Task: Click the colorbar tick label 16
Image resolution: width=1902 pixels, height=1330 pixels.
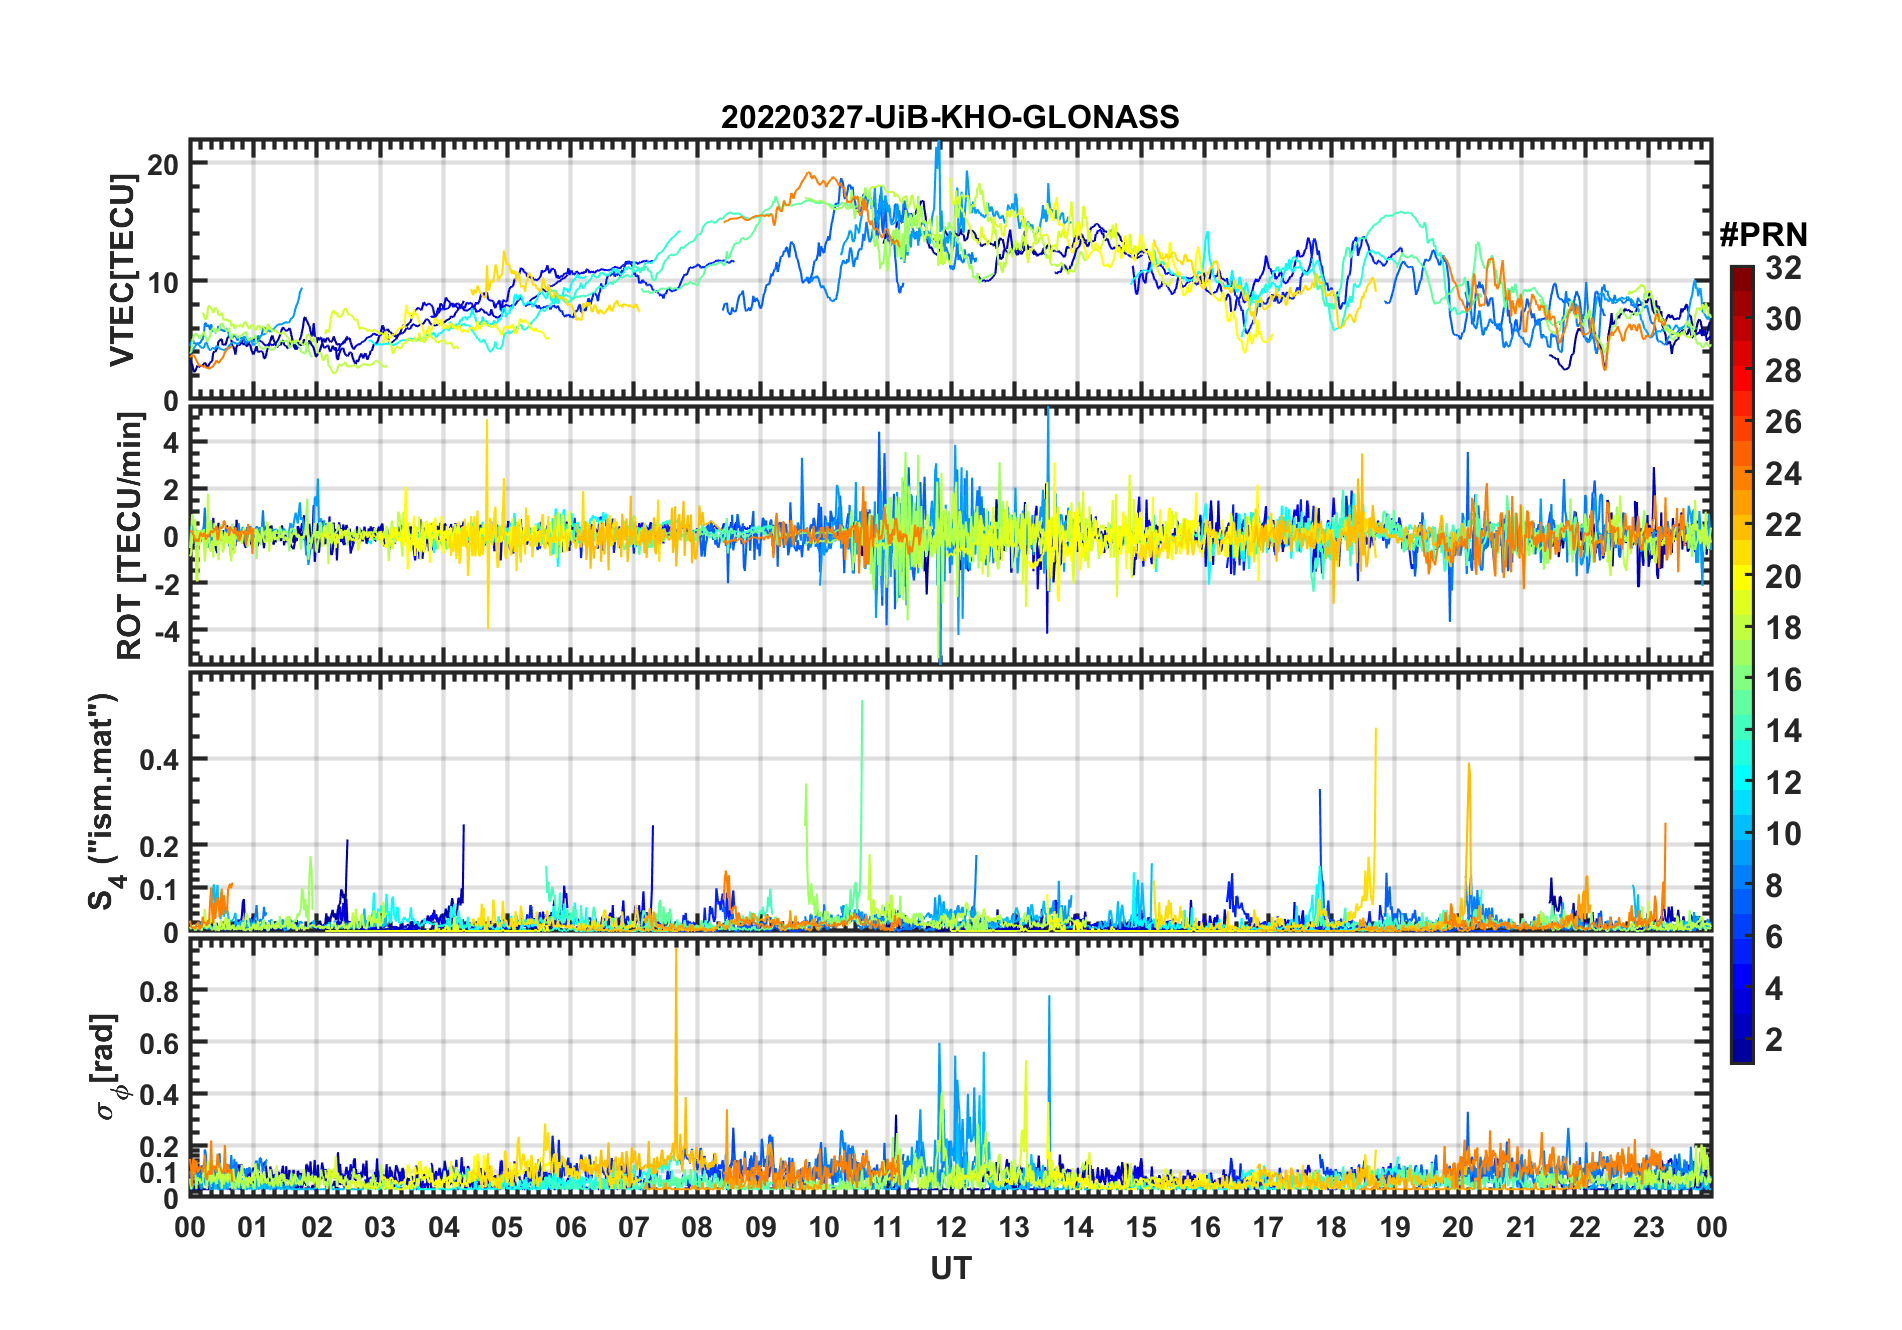Action: click(x=1783, y=680)
